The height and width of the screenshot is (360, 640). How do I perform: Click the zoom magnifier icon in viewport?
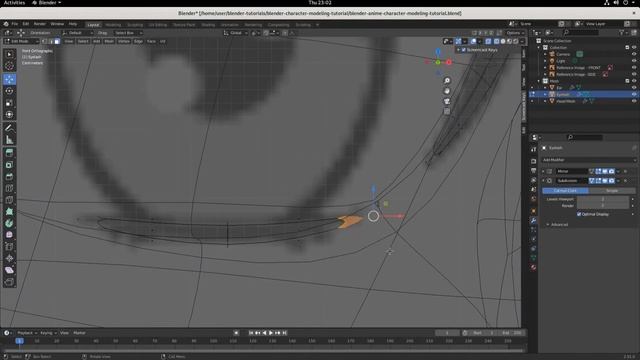pyautogui.click(x=447, y=81)
